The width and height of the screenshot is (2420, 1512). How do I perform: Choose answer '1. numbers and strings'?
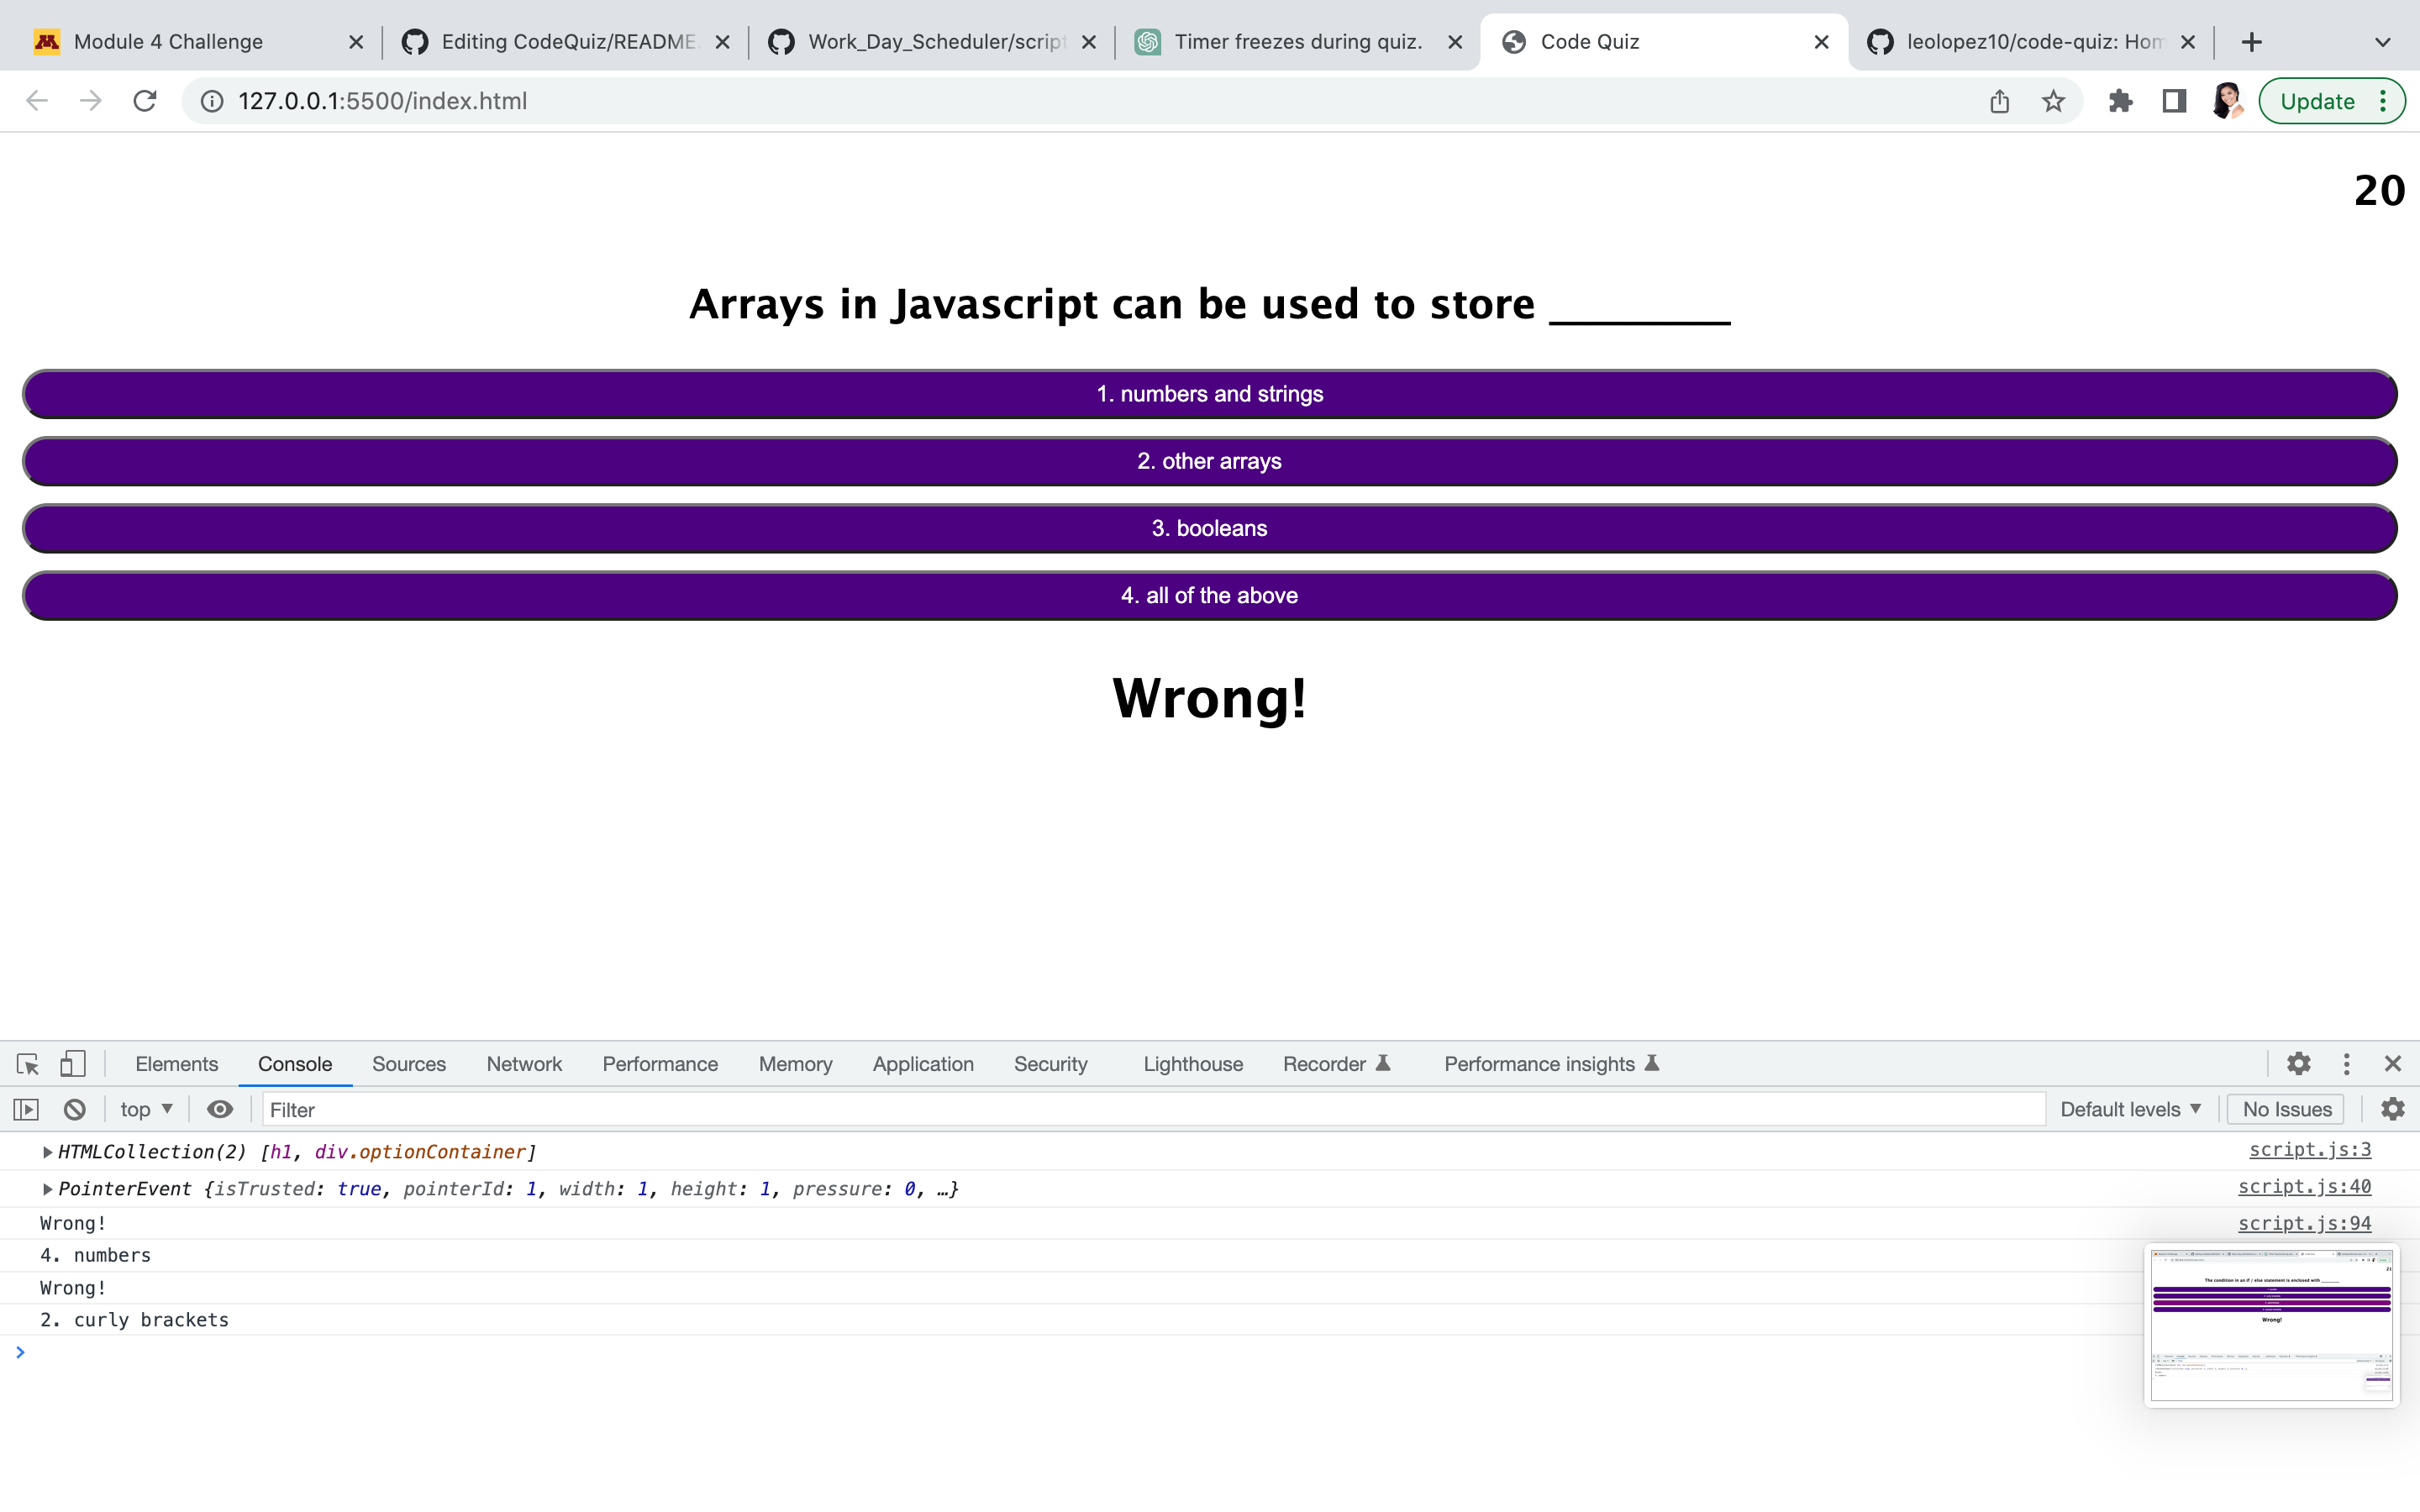[1210, 394]
